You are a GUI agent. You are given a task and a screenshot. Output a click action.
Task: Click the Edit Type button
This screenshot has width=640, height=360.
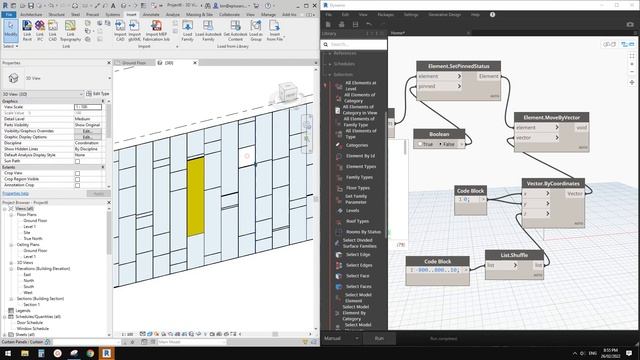[98, 94]
